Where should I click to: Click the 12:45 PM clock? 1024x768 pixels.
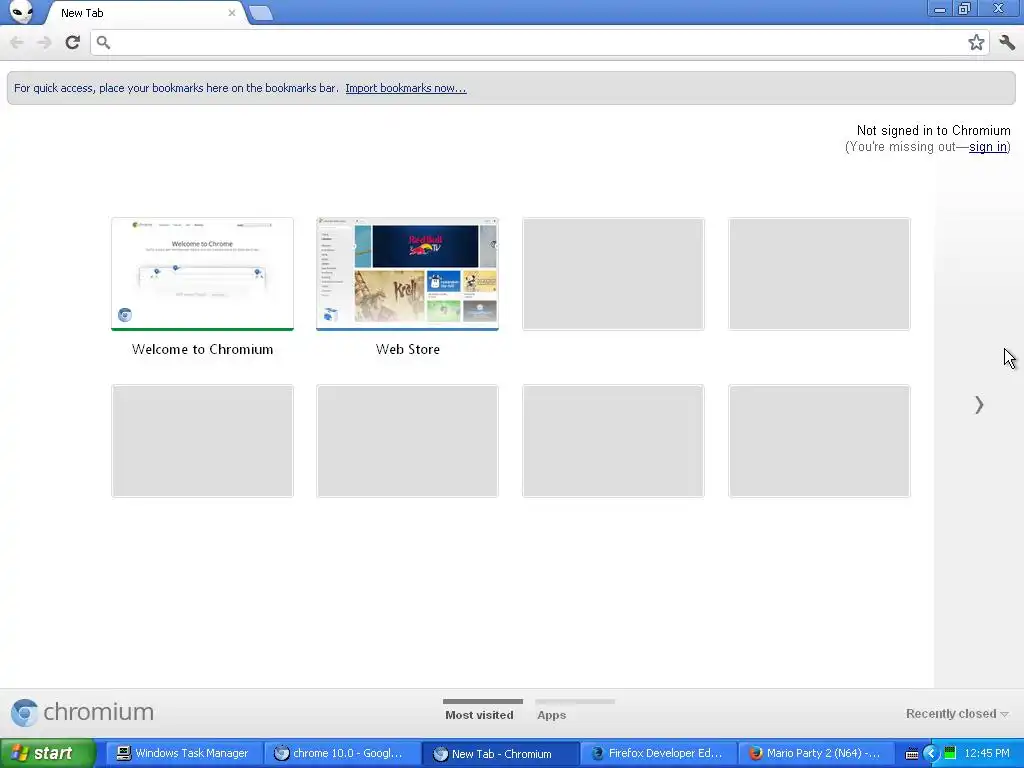click(987, 753)
